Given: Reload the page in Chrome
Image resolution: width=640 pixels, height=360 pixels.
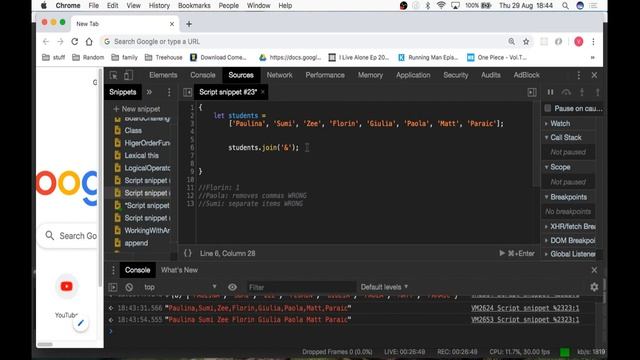Looking at the screenshot, I should (75, 42).
